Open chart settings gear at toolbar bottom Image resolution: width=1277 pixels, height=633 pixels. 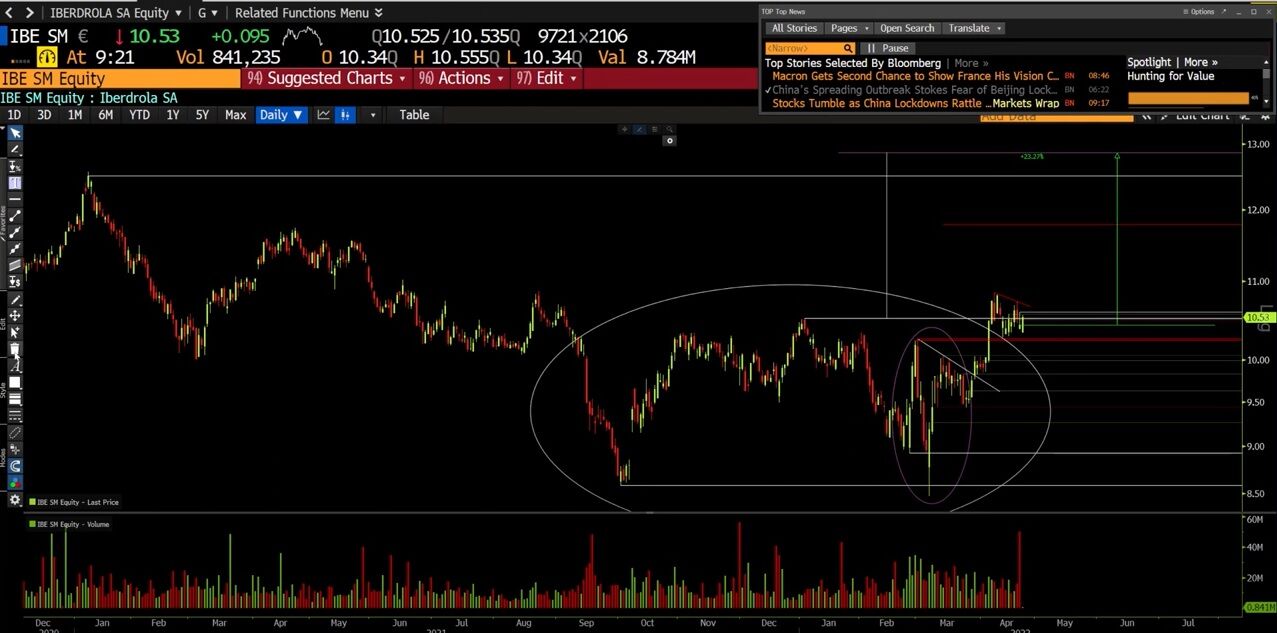click(x=15, y=500)
